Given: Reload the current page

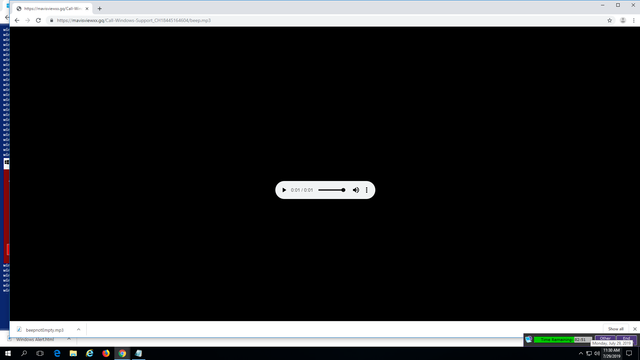Looking at the screenshot, I should click(x=38, y=20).
